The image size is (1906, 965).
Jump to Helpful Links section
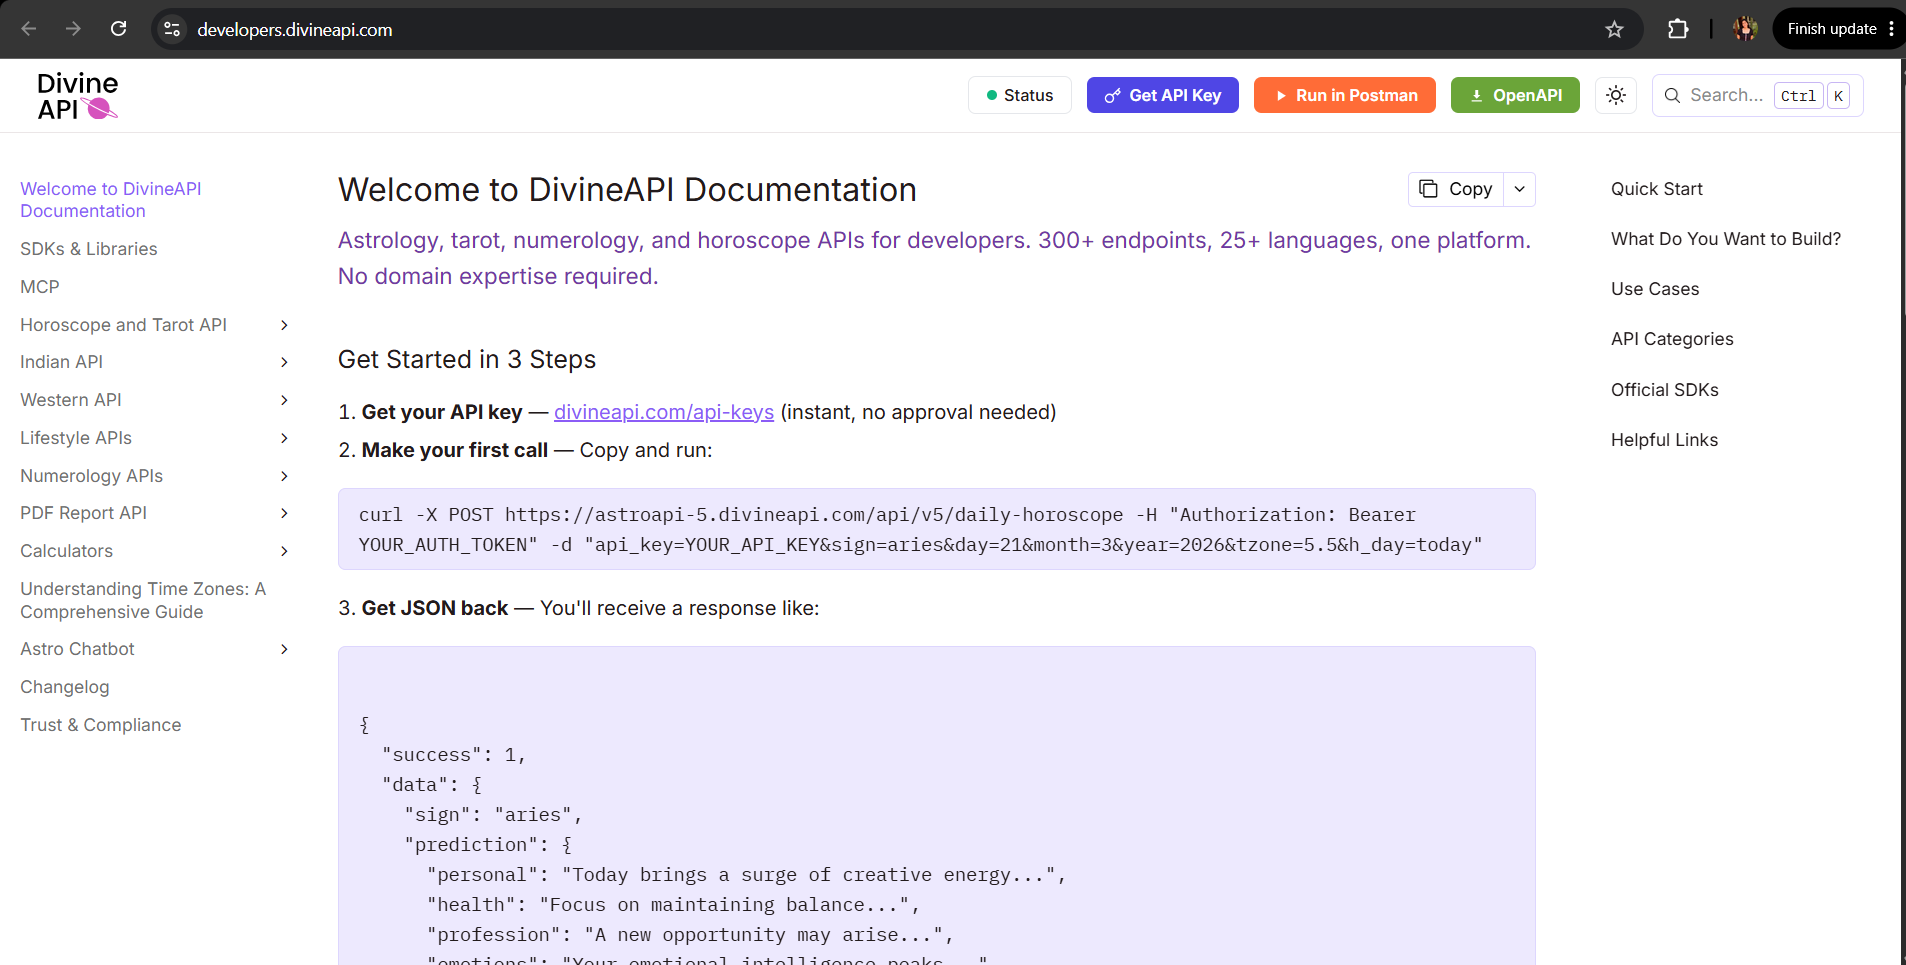tap(1665, 440)
